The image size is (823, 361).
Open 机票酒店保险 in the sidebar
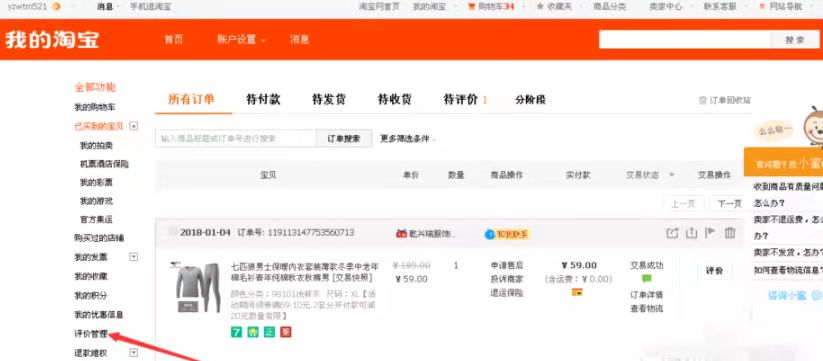pos(104,164)
